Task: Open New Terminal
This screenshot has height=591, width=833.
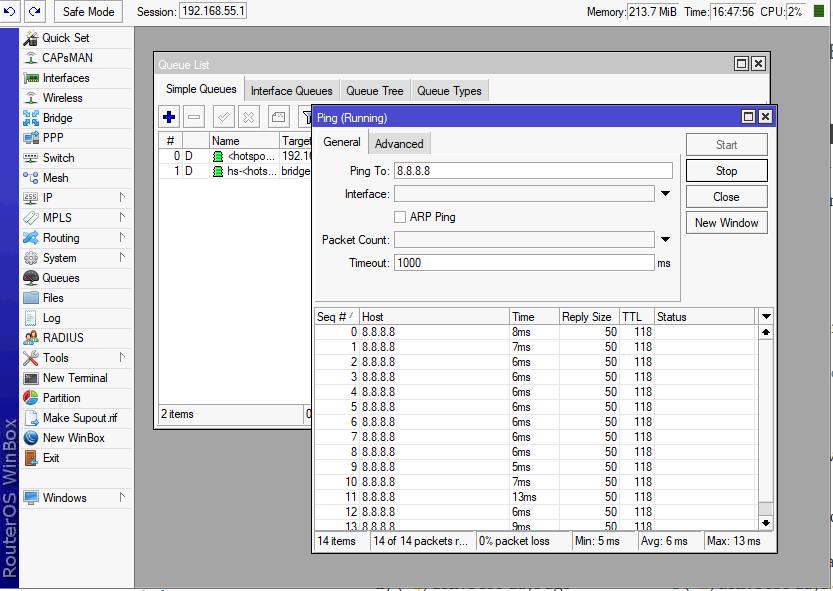Action: coord(77,378)
